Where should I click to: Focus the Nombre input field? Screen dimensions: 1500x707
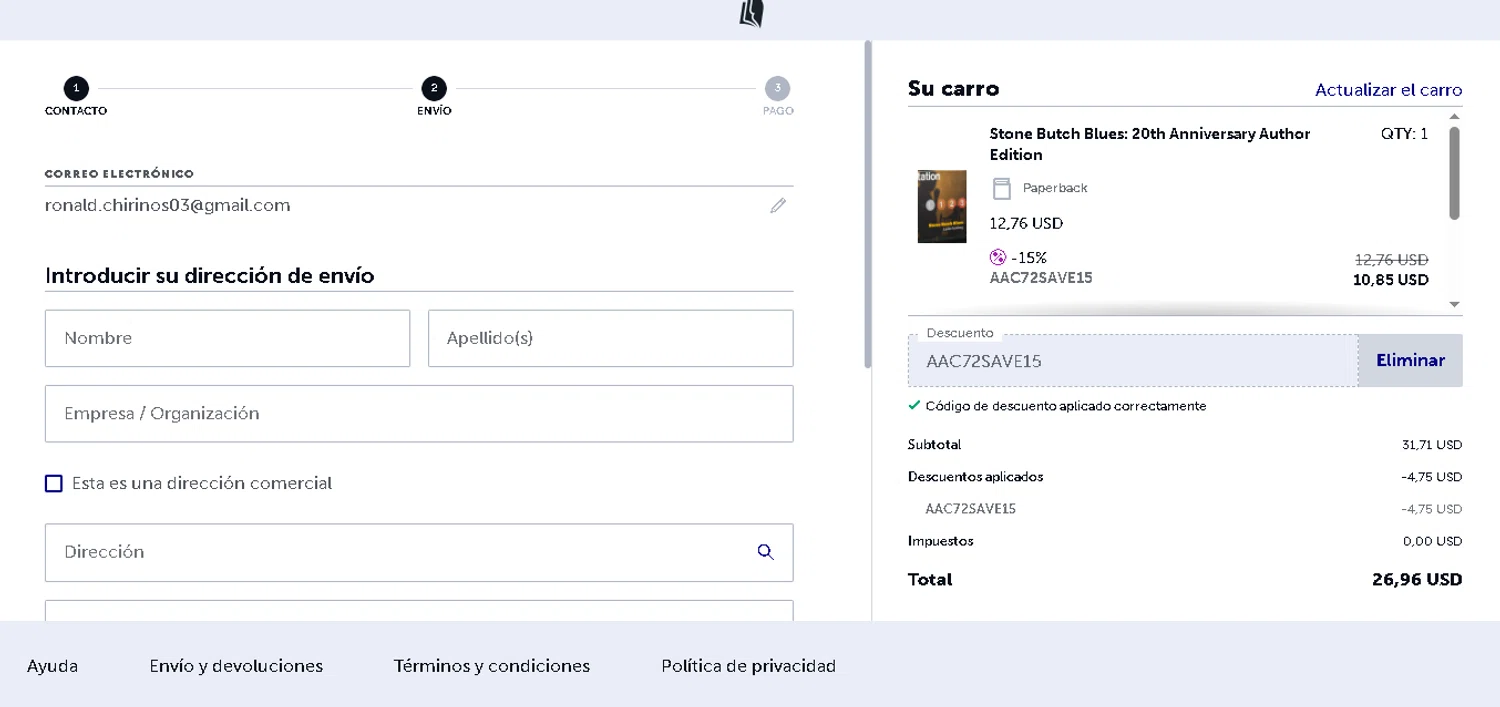pyautogui.click(x=227, y=338)
